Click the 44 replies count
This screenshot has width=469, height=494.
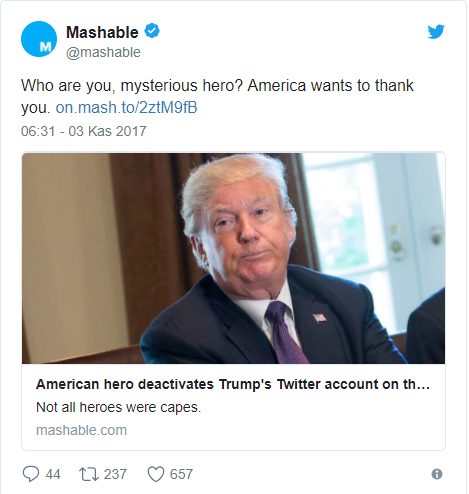click(53, 474)
